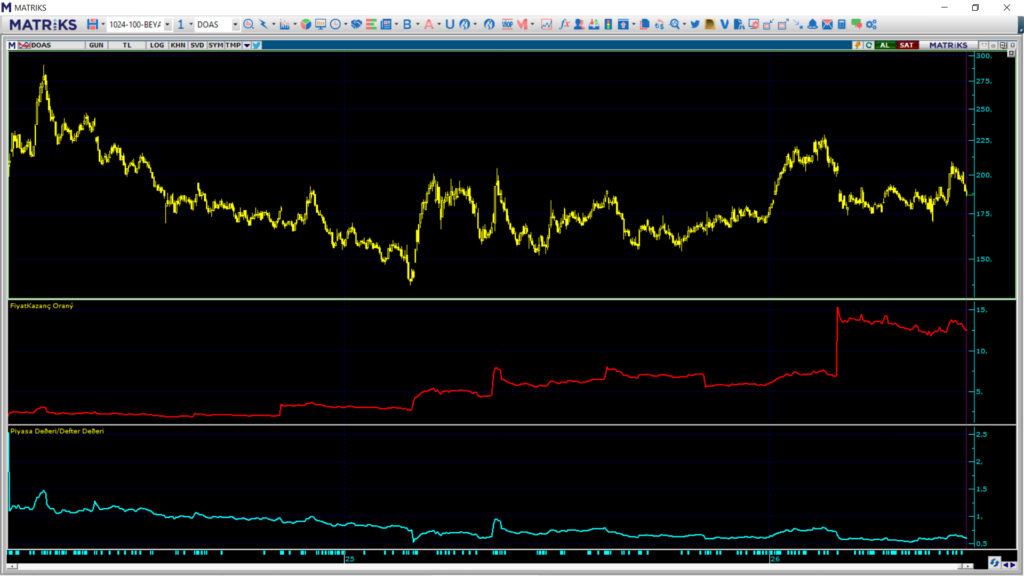The image size is (1024, 576).
Task: Click the alarm bell icon
Action: (812, 24)
